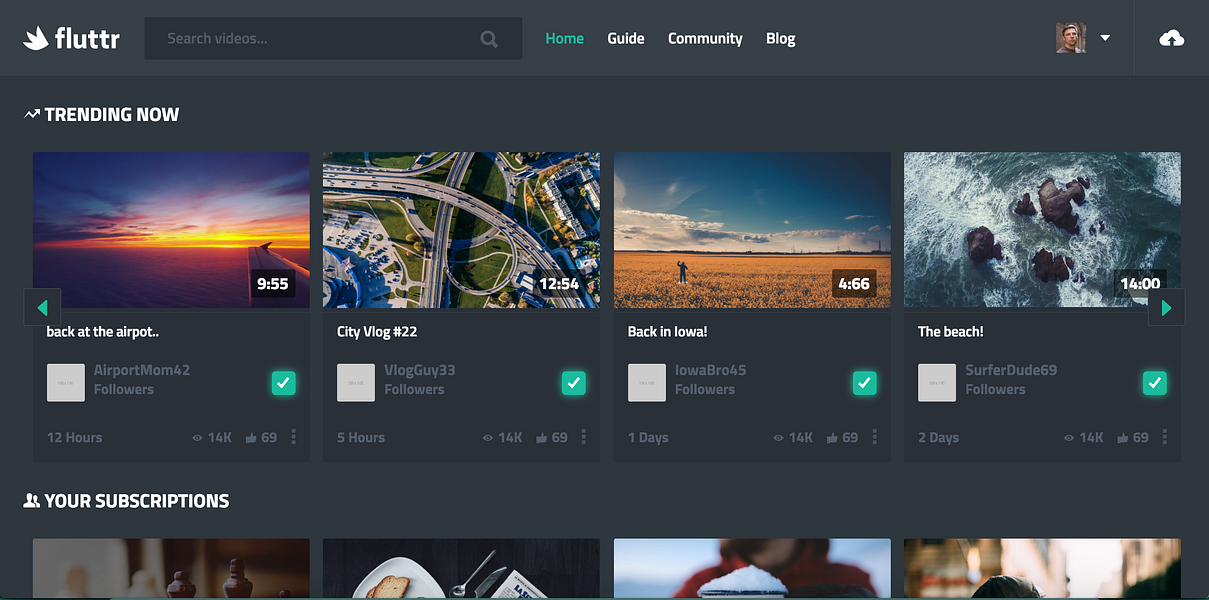1209x600 pixels.
Task: Click the '5 Hours' upload time text
Action: [361, 438]
